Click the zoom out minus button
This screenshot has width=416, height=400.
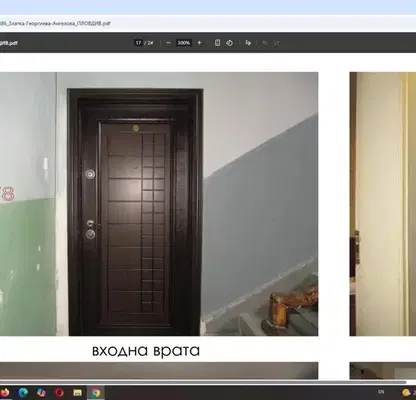coord(168,43)
